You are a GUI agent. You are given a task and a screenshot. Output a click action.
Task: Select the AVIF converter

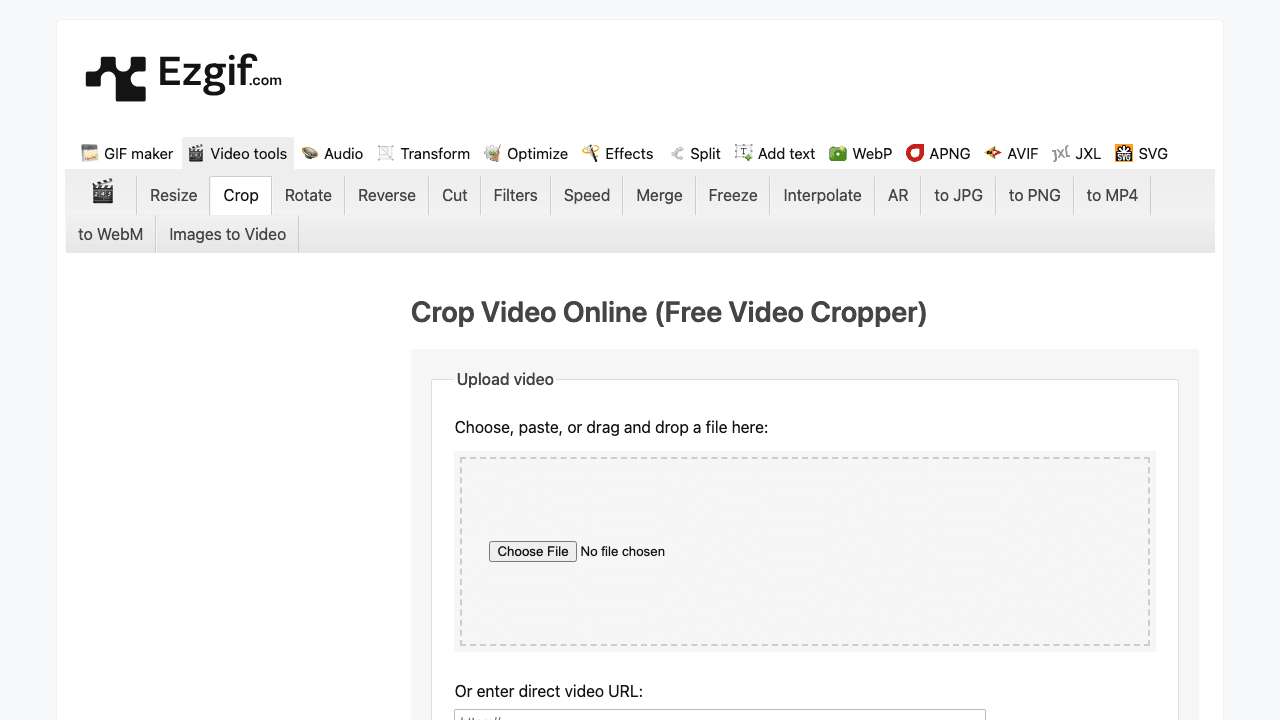(x=1012, y=153)
